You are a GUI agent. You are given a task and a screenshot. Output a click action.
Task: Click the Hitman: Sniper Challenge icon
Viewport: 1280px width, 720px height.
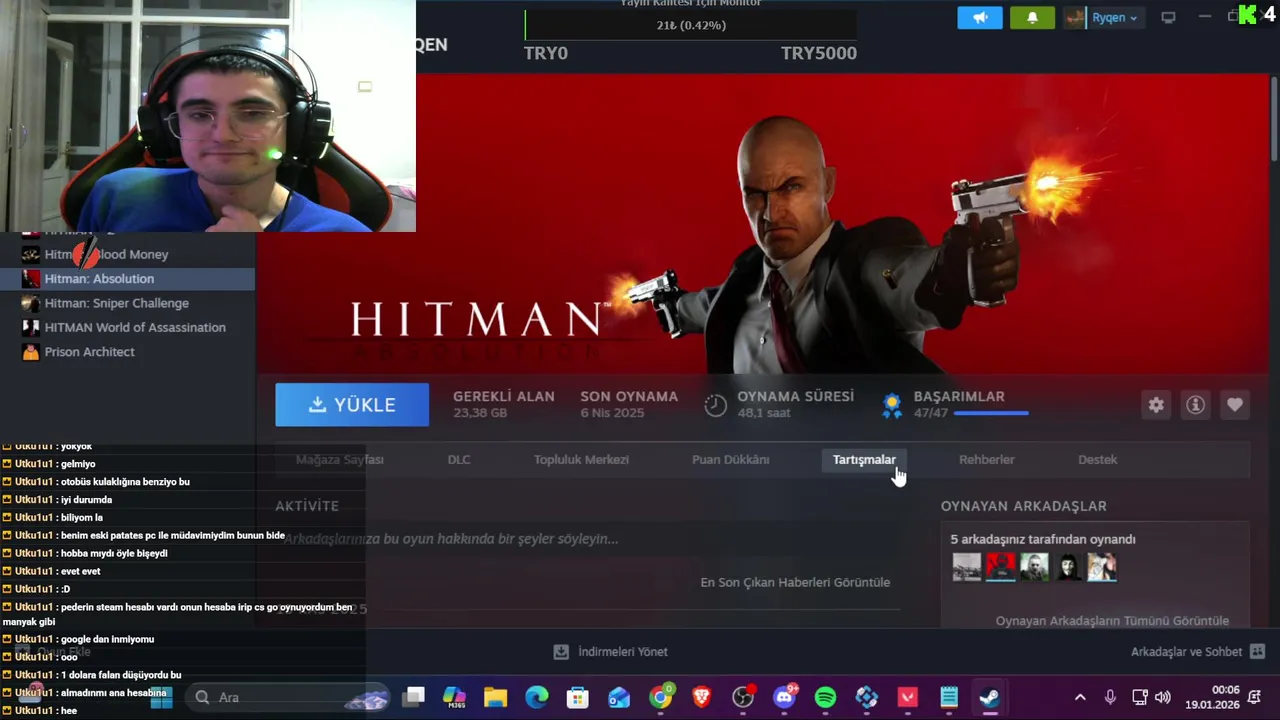point(31,303)
